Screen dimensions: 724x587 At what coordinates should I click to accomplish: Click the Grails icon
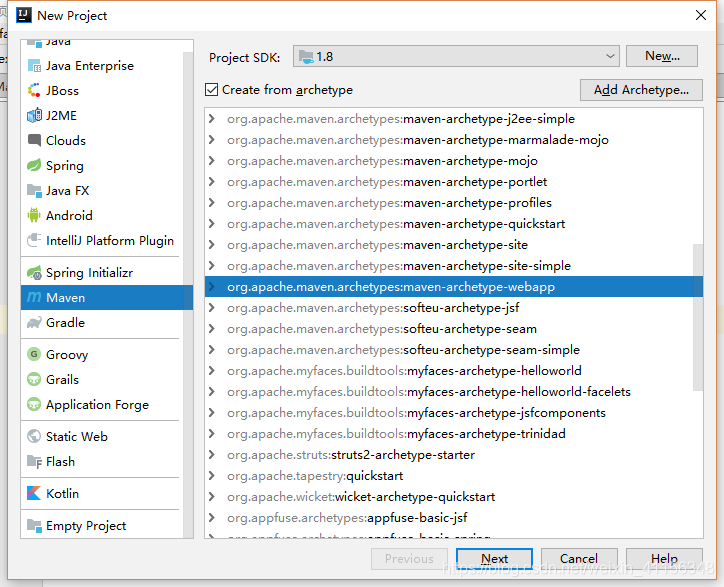[34, 379]
